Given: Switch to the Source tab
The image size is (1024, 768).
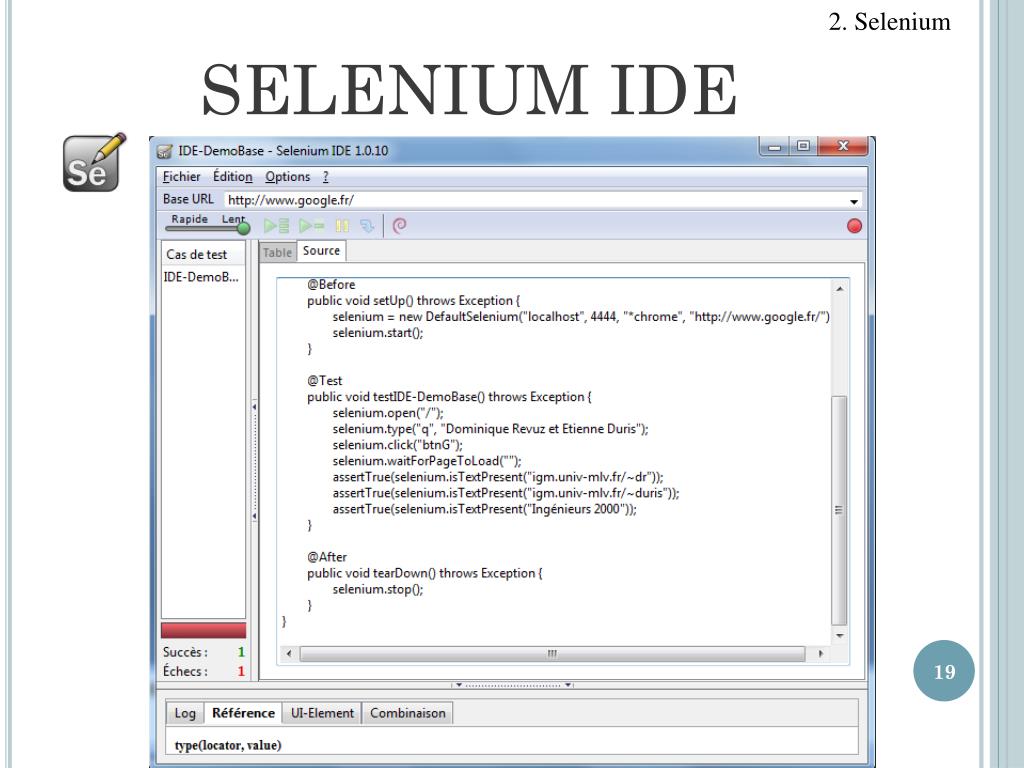Looking at the screenshot, I should pos(321,251).
